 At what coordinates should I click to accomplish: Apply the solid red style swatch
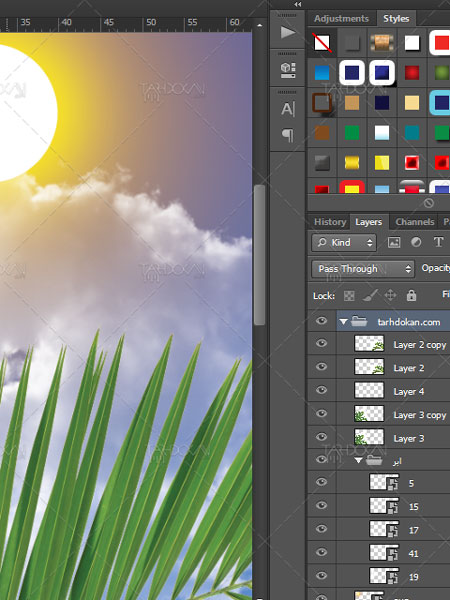pyautogui.click(x=440, y=42)
